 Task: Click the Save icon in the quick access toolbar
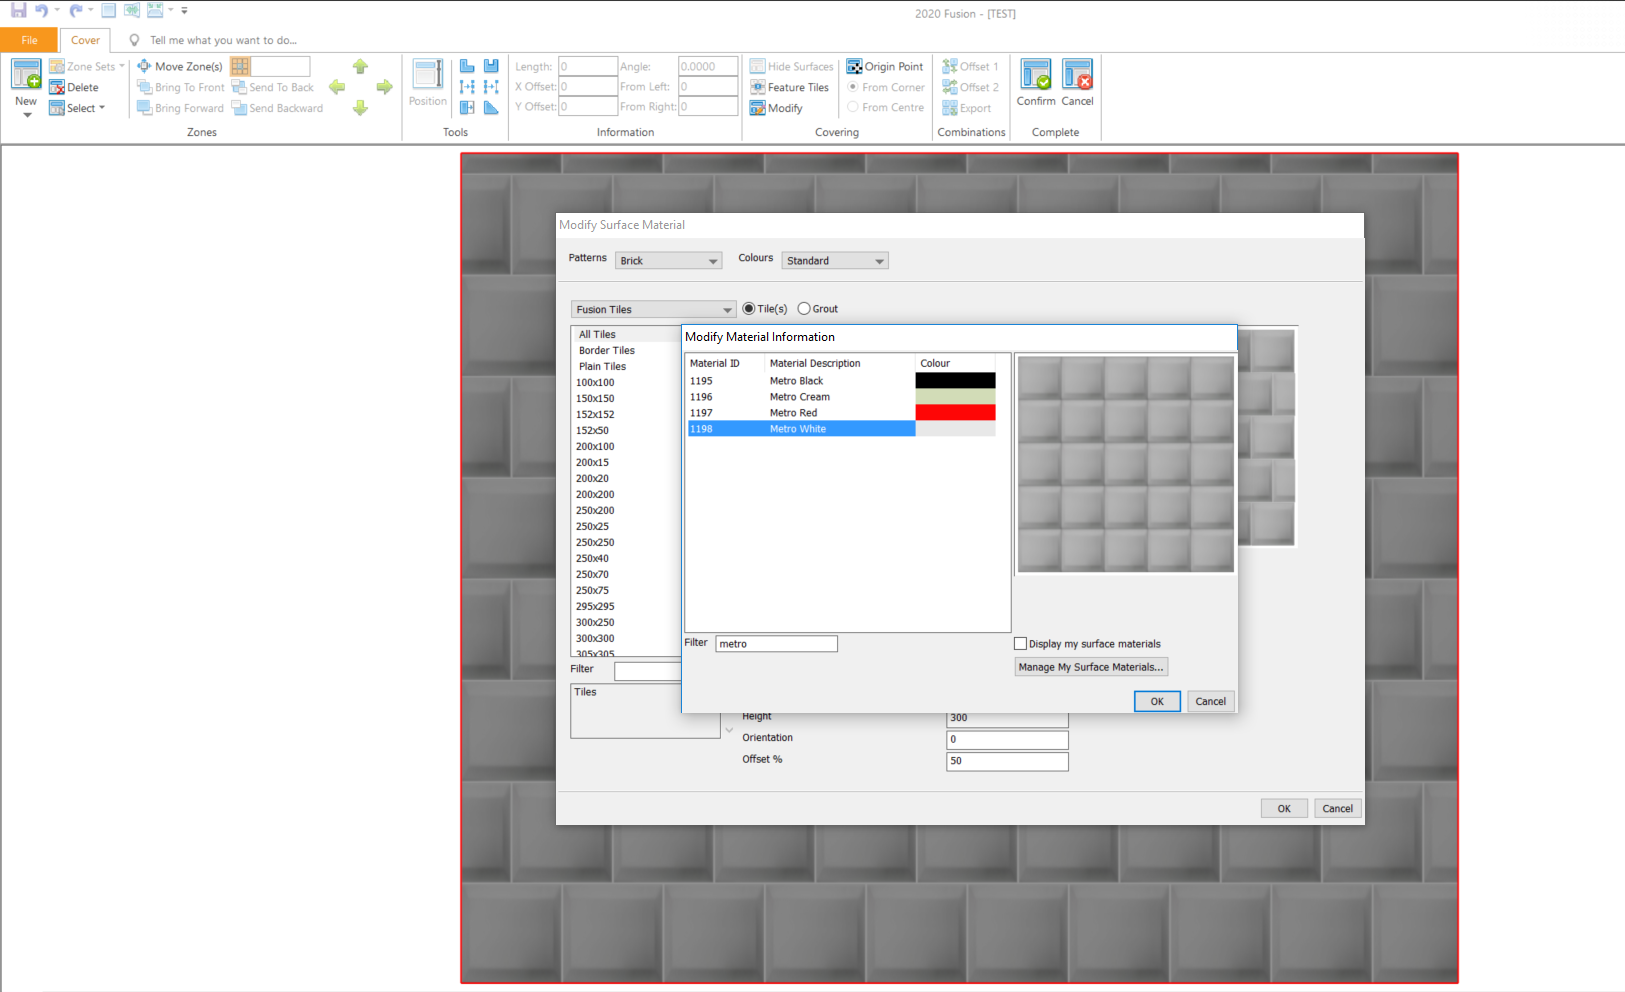pyautogui.click(x=18, y=10)
